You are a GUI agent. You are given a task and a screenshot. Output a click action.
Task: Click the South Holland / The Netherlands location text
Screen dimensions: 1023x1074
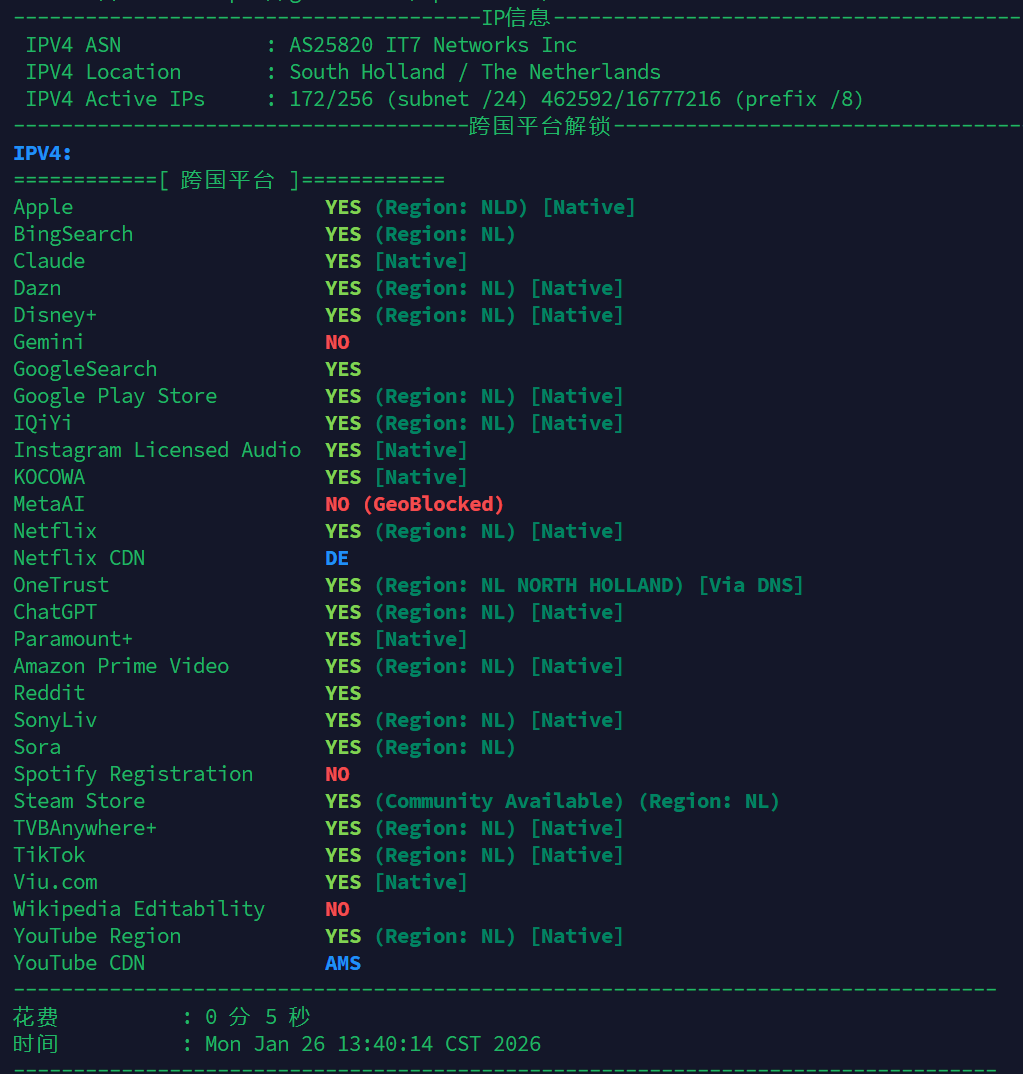tap(475, 72)
